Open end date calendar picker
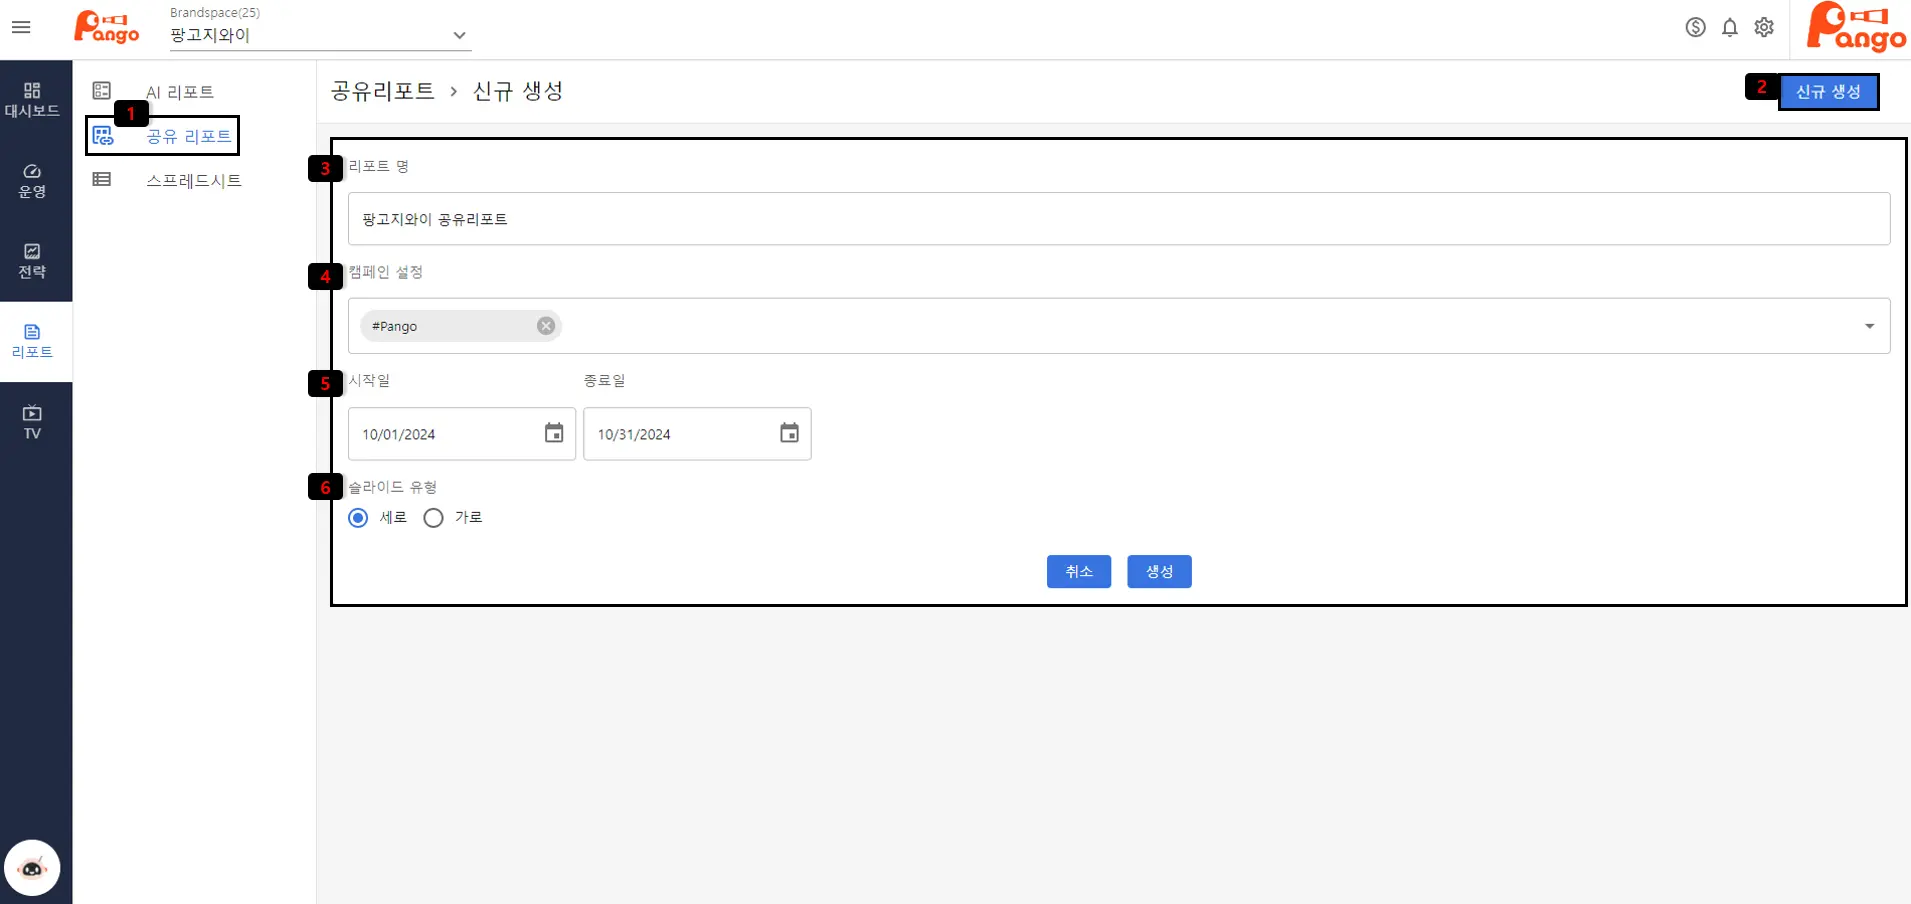 (789, 433)
